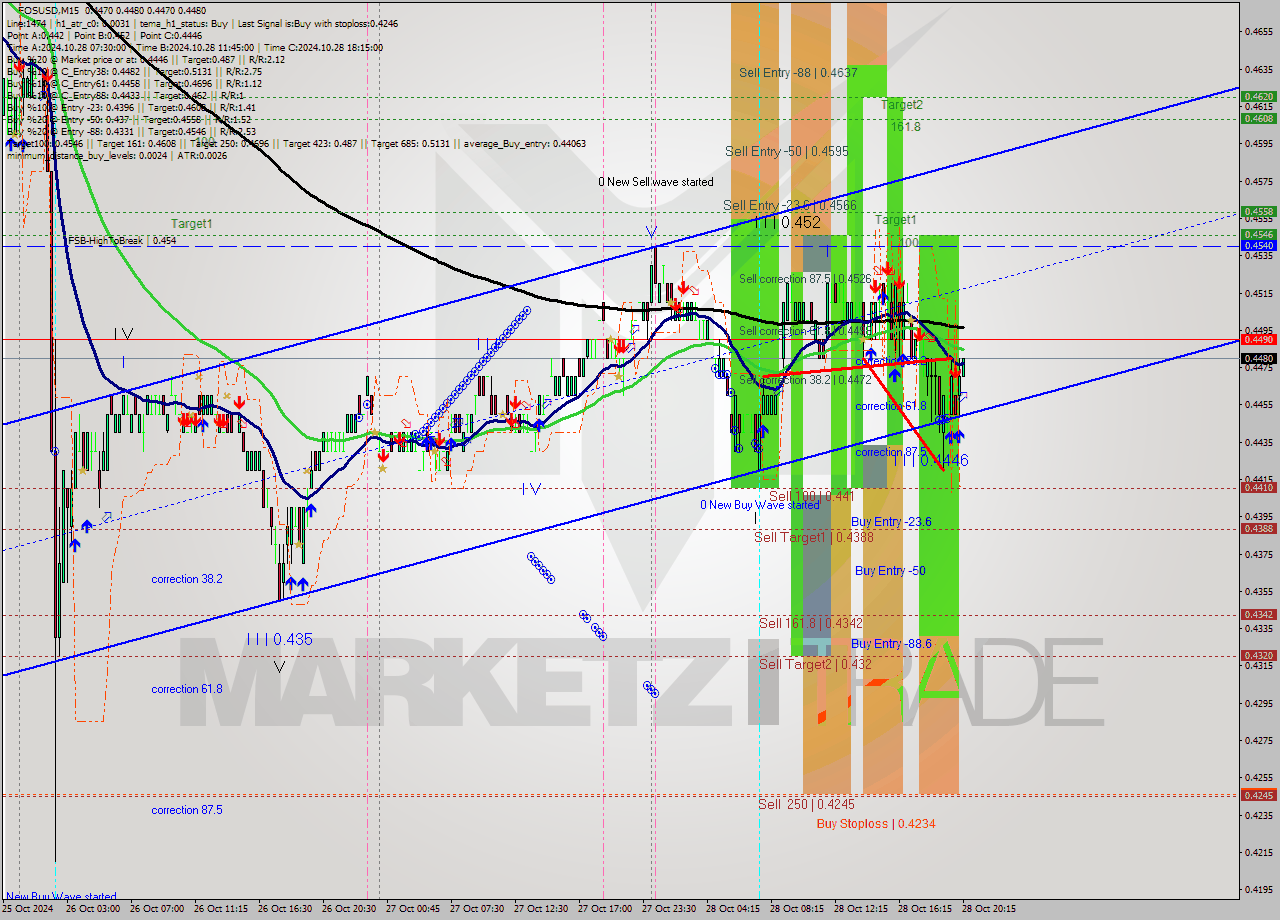1280x920 pixels.
Task: Click the 'Sell Entry -23.6 | 0.4566' label
Action: pyautogui.click(x=790, y=205)
